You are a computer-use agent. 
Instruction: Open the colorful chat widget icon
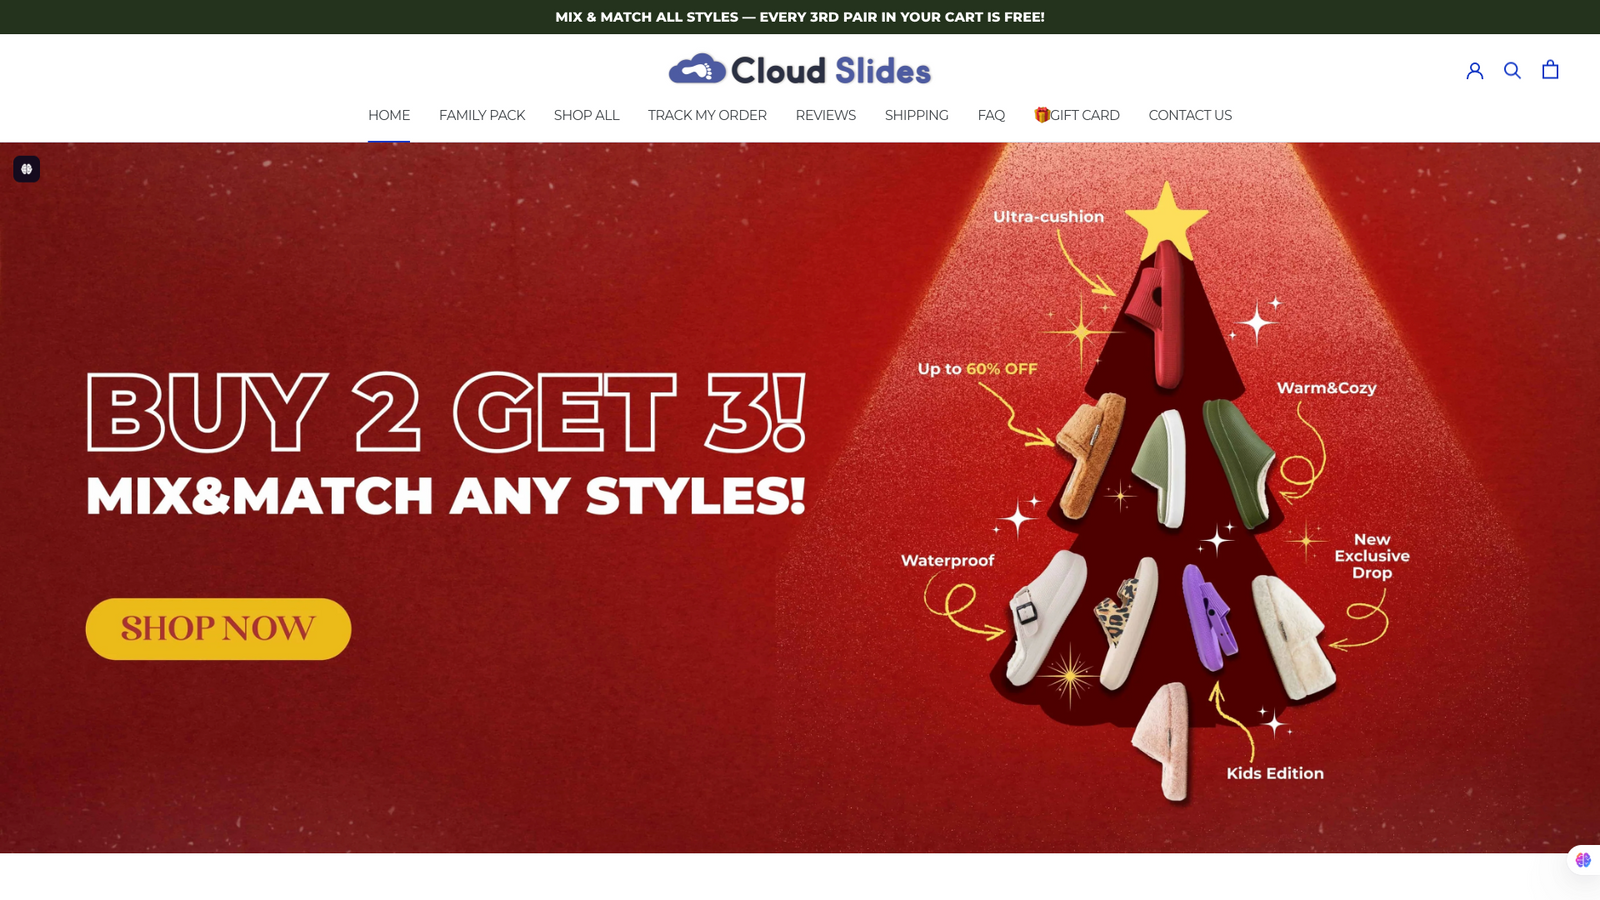[1583, 859]
